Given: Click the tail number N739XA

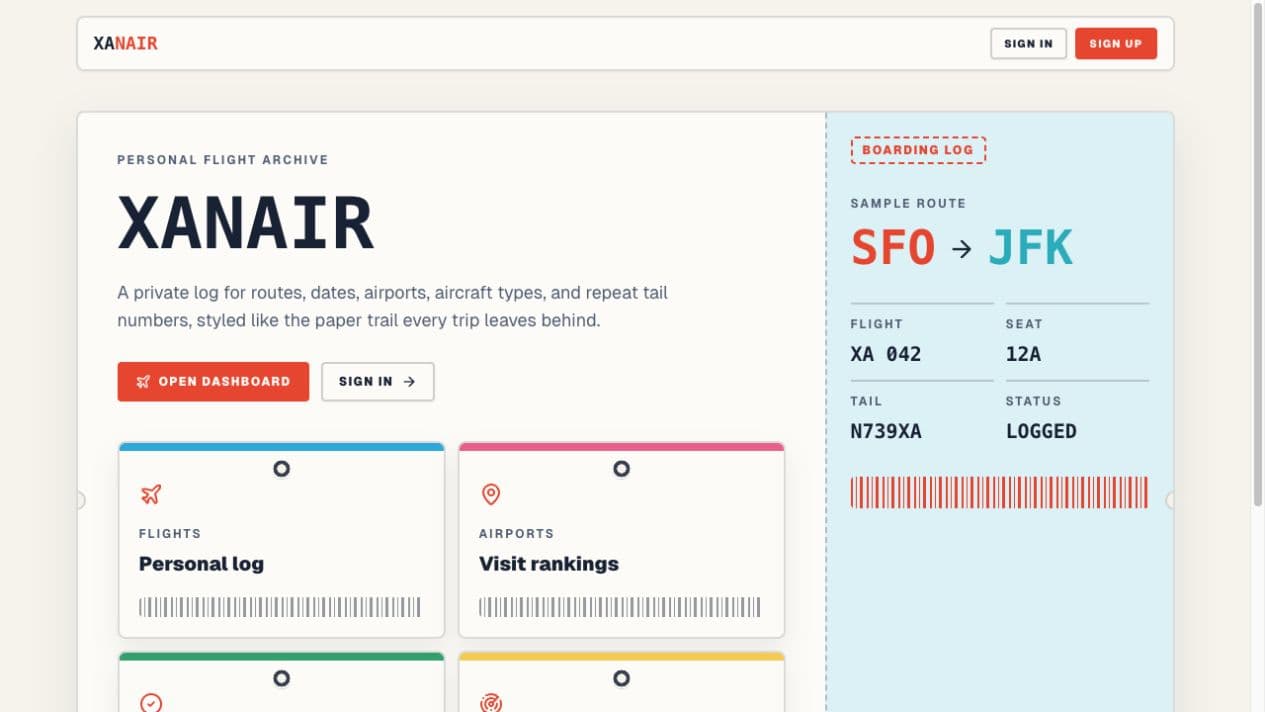Looking at the screenshot, I should click(x=886, y=431).
